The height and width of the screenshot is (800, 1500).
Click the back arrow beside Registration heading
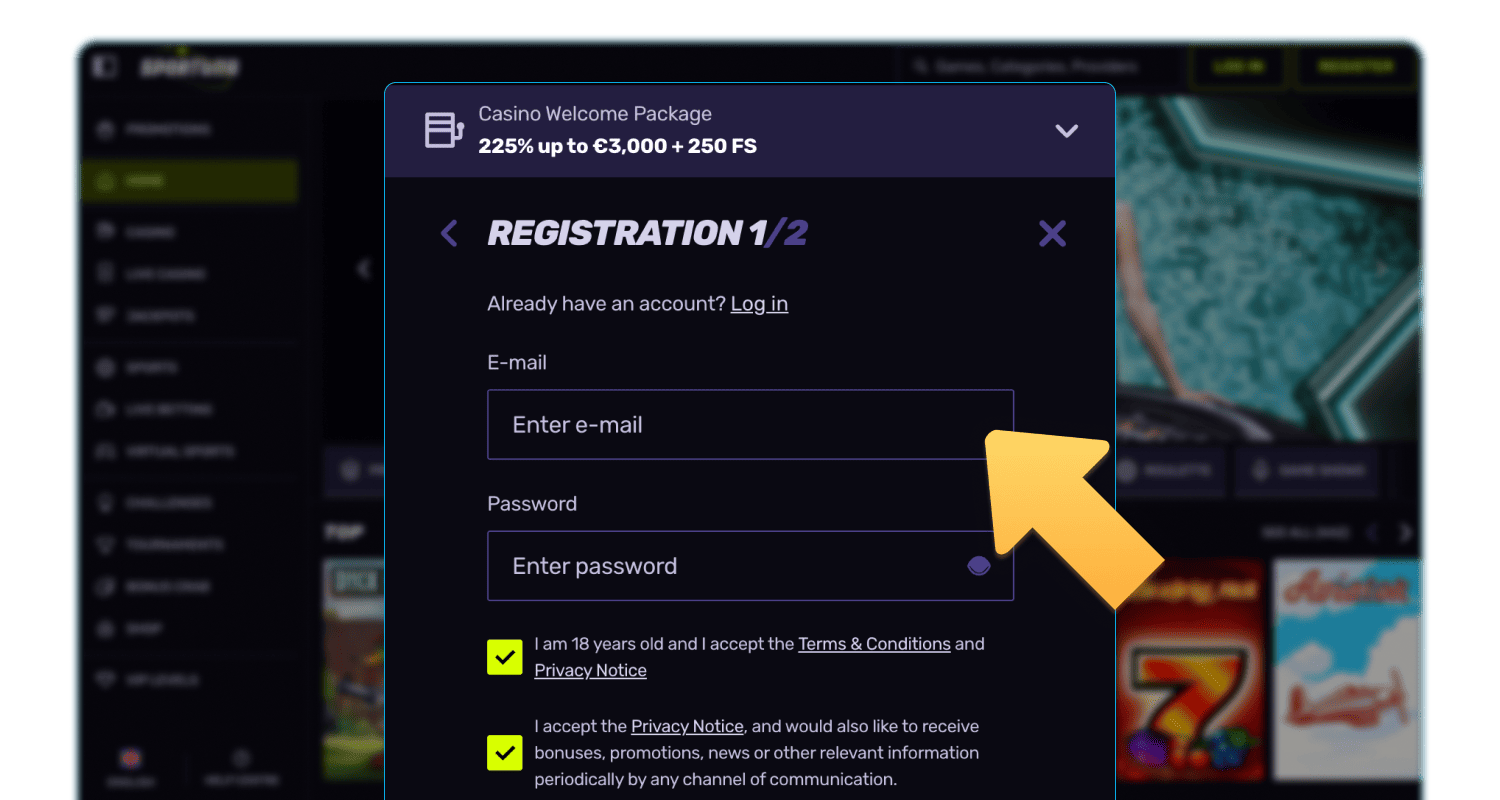(x=449, y=234)
